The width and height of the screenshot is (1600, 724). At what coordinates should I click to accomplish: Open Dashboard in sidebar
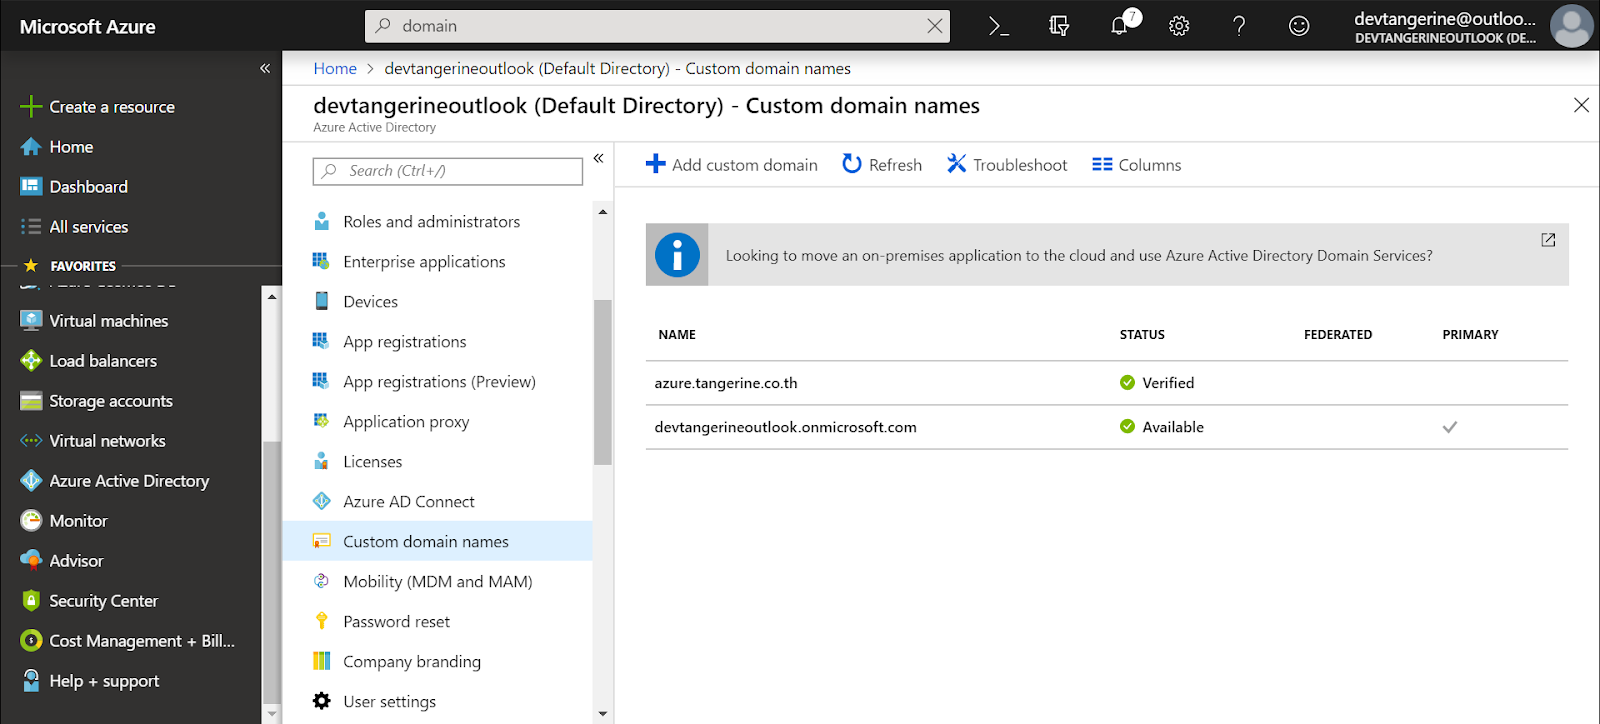coord(74,187)
